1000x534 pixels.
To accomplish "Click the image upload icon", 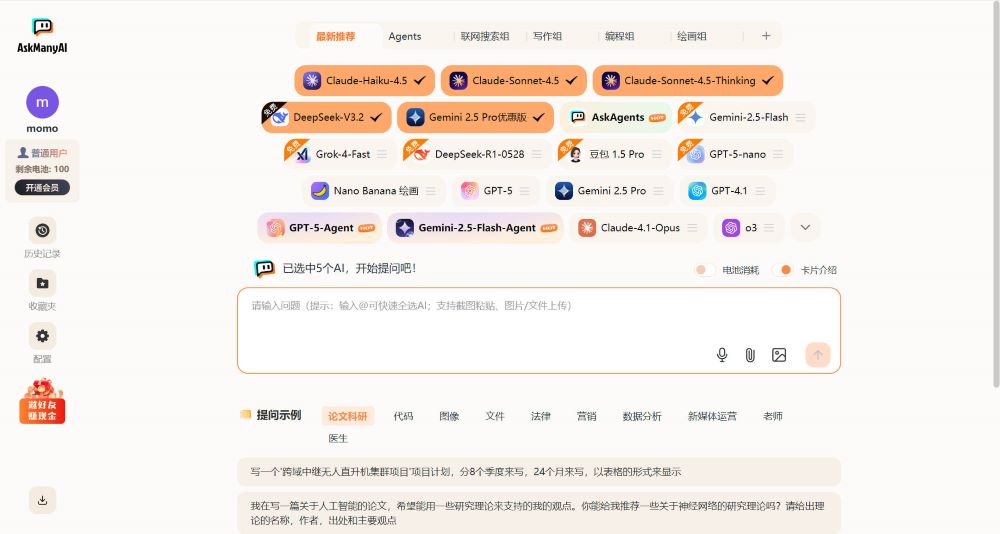I will coord(779,355).
